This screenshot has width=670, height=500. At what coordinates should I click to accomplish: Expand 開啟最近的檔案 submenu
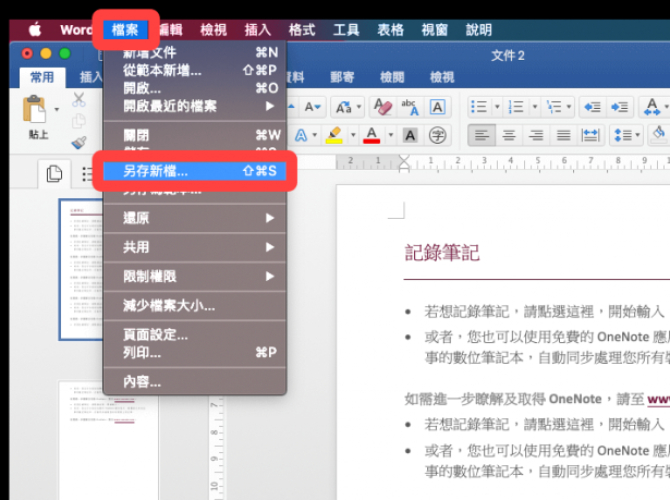195,106
